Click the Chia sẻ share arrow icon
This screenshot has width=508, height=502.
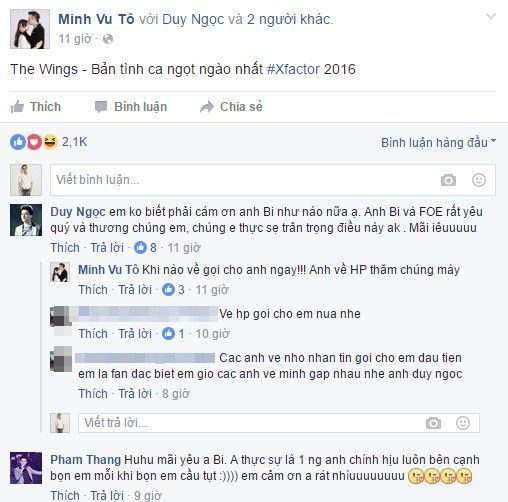(x=207, y=107)
